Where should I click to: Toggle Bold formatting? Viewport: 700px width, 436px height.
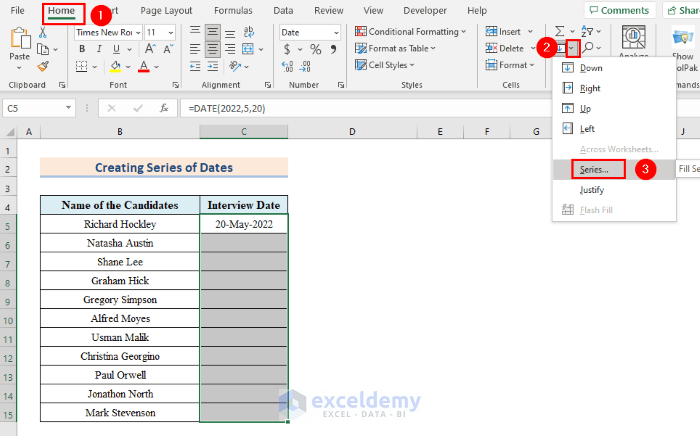pos(82,49)
